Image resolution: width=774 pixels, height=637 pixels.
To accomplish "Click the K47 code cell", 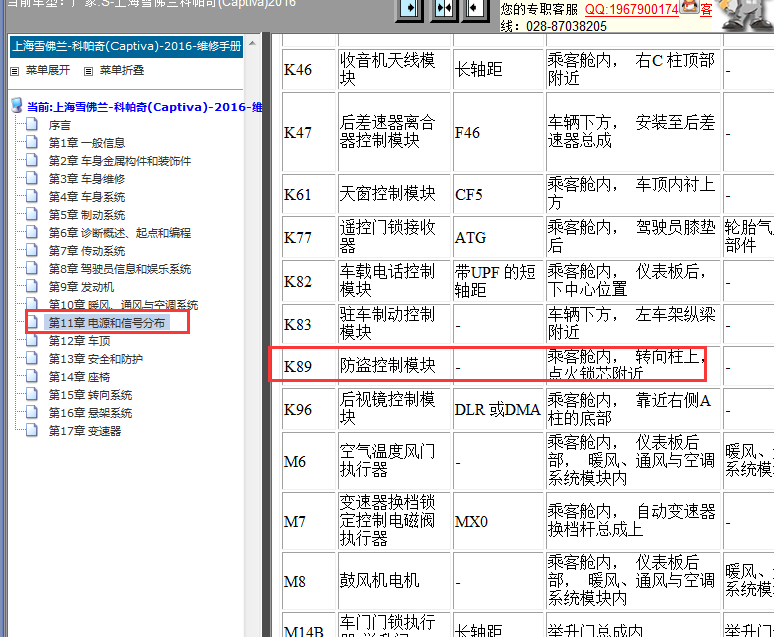I will tap(309, 132).
